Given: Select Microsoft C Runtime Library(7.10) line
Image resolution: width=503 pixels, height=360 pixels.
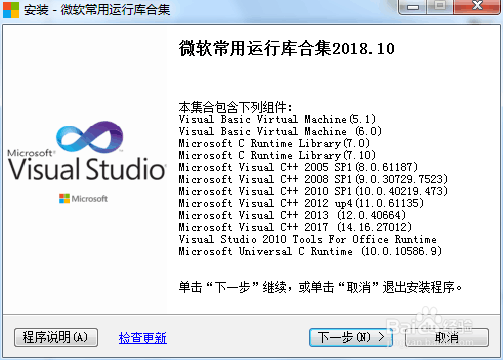Looking at the screenshot, I should pyautogui.click(x=277, y=155).
